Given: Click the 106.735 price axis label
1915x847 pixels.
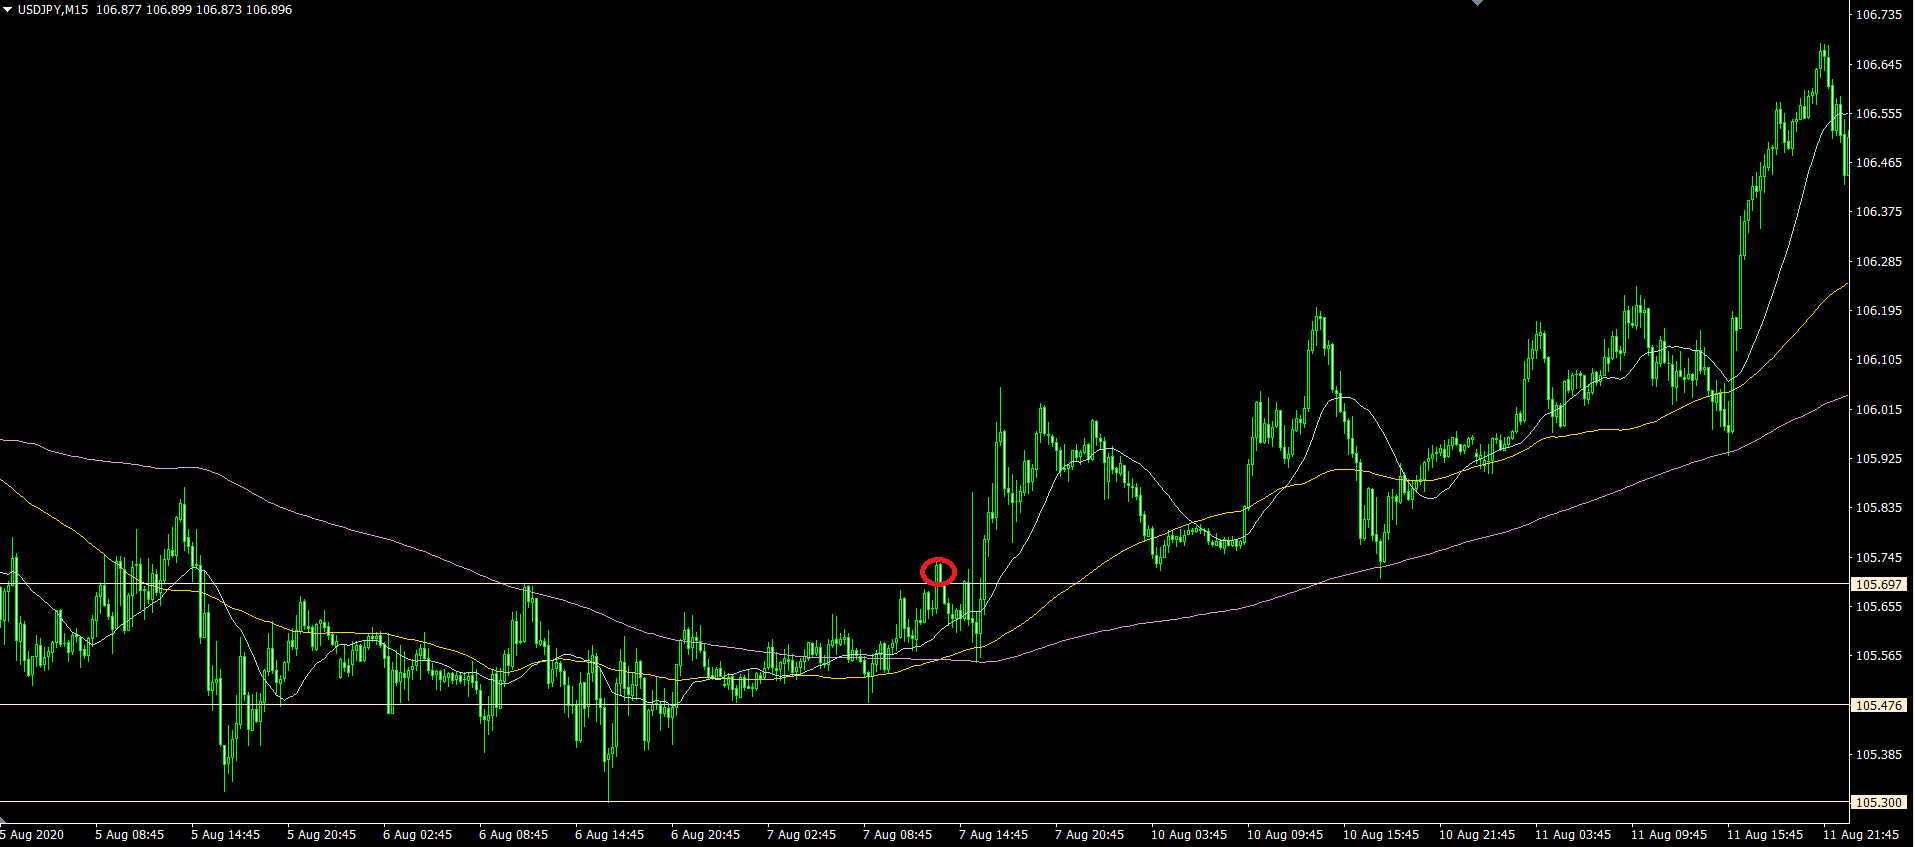Looking at the screenshot, I should pyautogui.click(x=1879, y=15).
